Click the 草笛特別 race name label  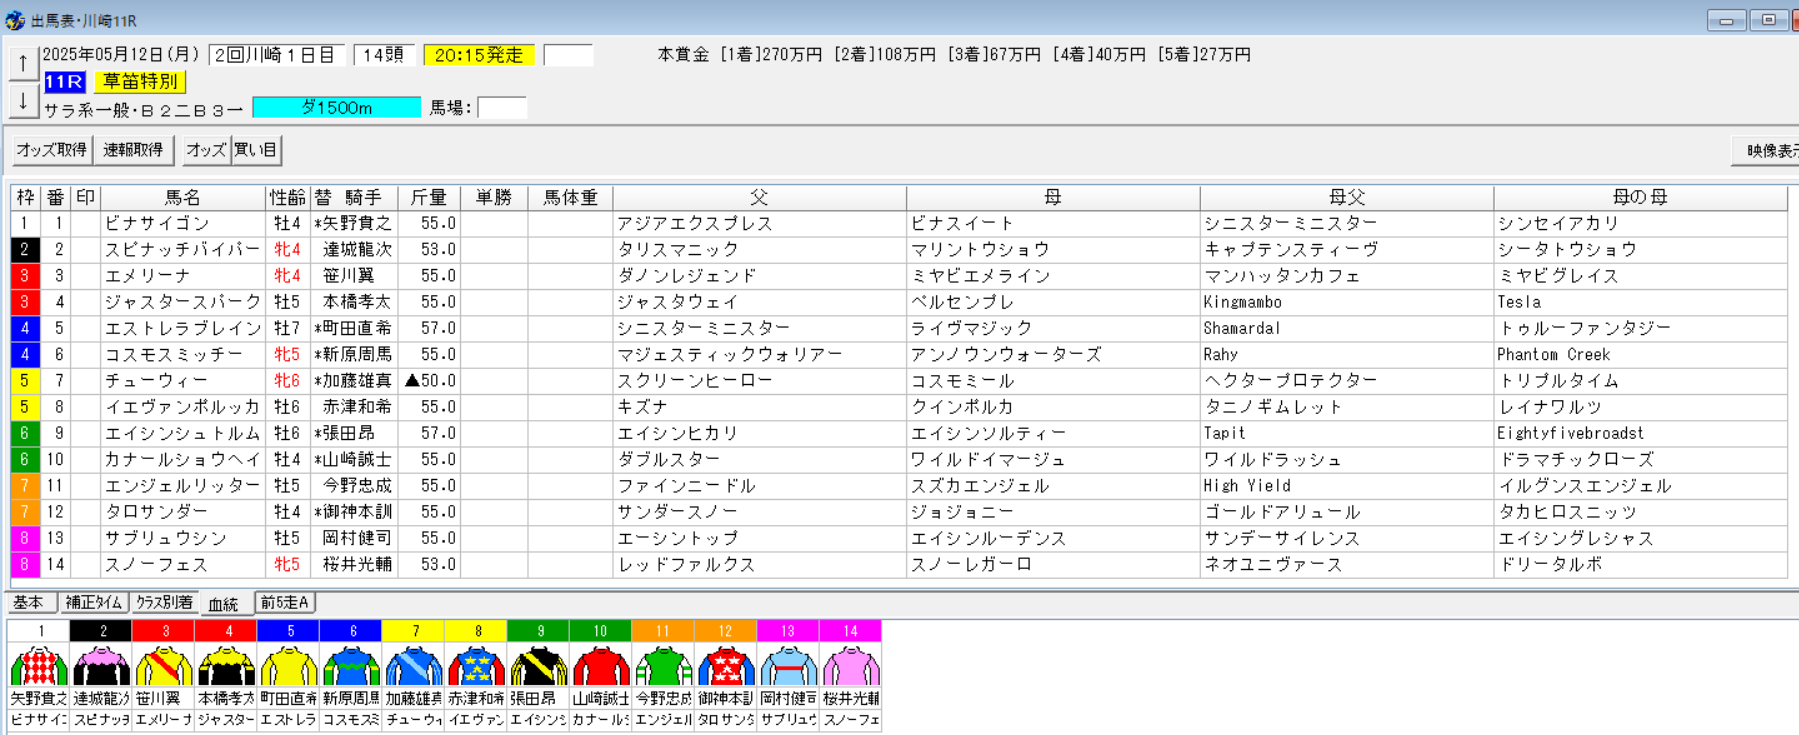(140, 82)
